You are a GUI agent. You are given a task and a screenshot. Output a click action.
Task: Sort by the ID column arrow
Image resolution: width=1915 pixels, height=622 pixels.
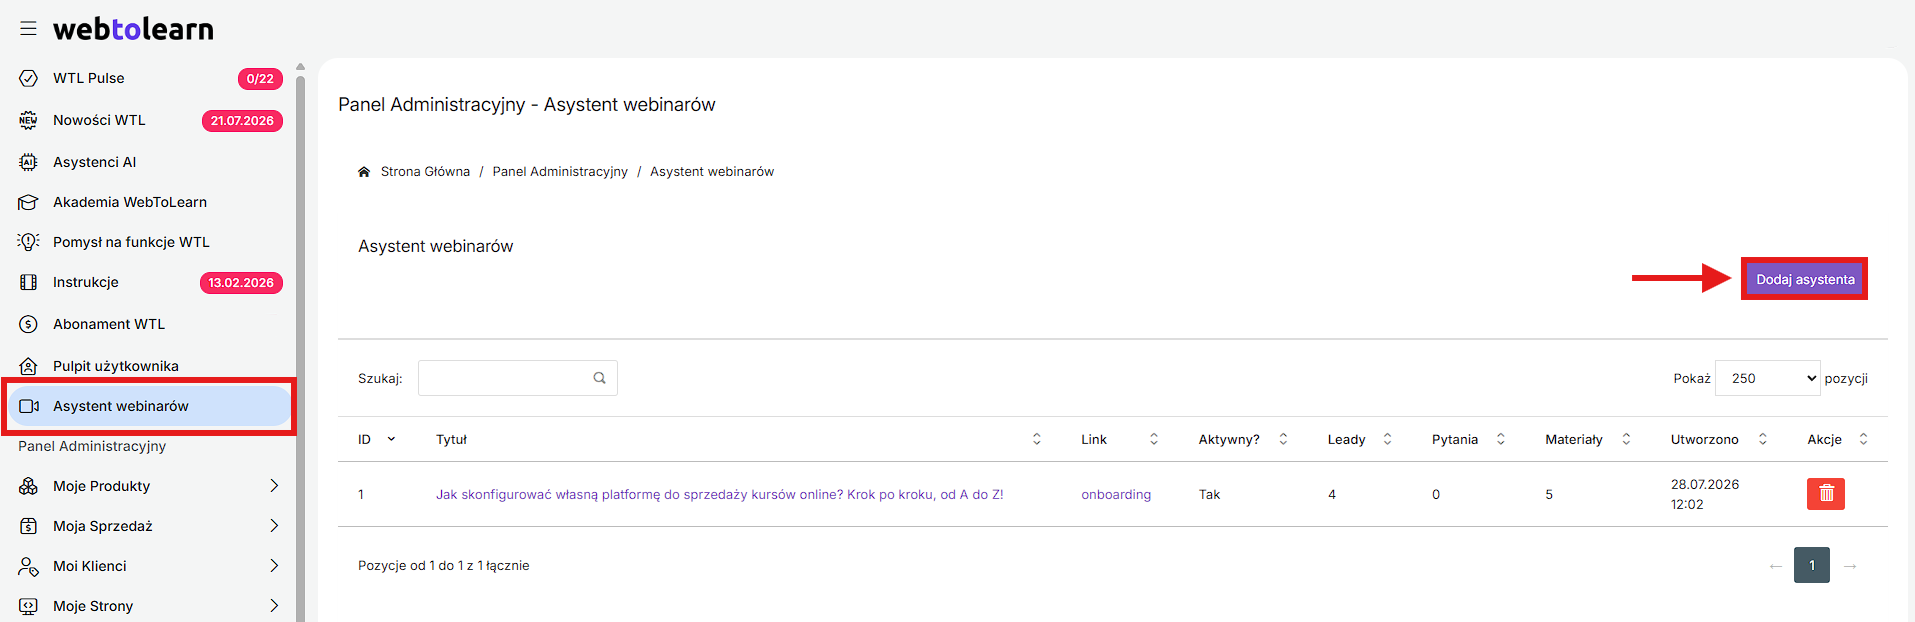pos(391,439)
